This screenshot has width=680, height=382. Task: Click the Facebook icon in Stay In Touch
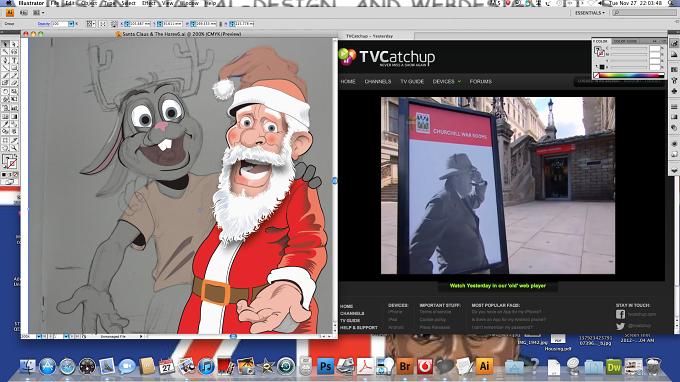620,314
